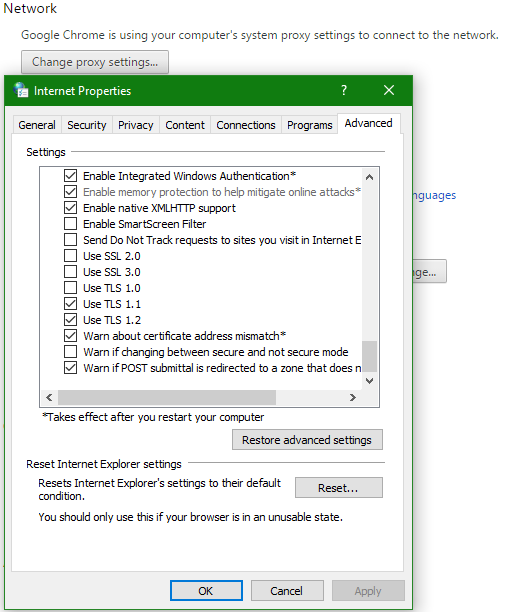Screen dimensions: 518x612
Task: Open the Content tab
Action: click(185, 125)
